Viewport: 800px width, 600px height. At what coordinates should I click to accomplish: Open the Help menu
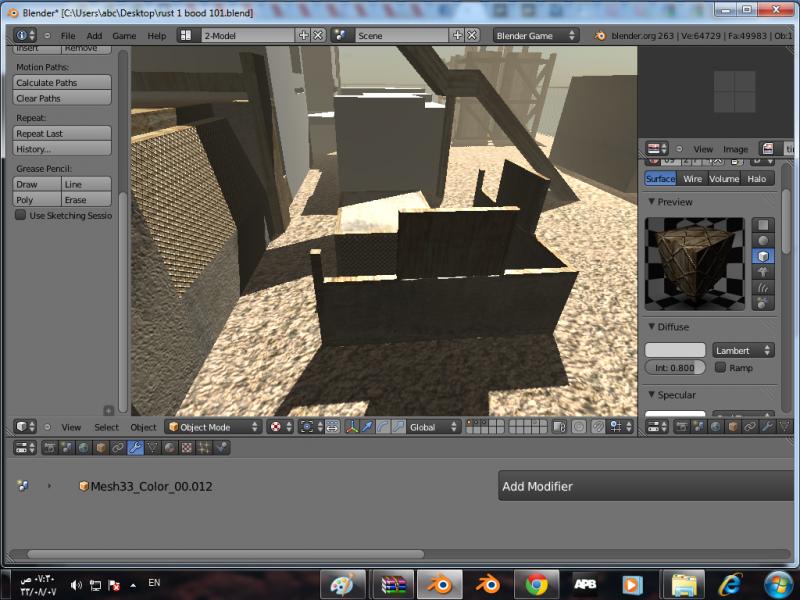coord(157,36)
